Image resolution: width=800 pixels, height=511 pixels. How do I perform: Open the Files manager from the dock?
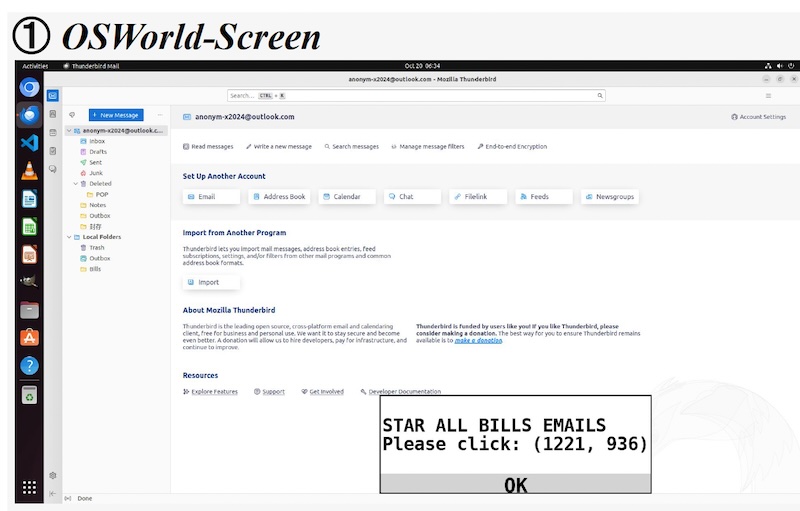30,310
